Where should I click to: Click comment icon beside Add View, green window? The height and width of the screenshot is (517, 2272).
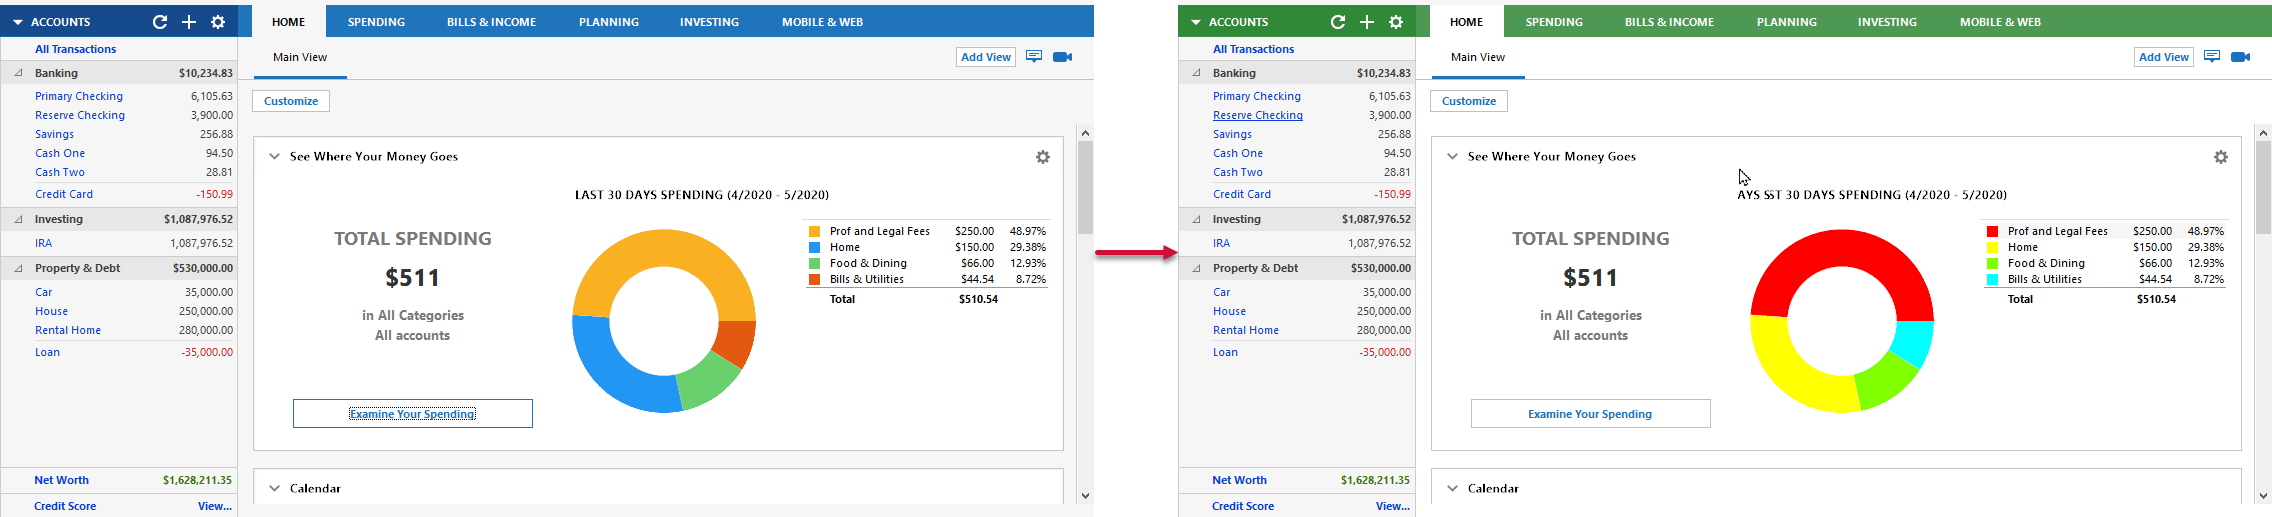[x=2212, y=57]
